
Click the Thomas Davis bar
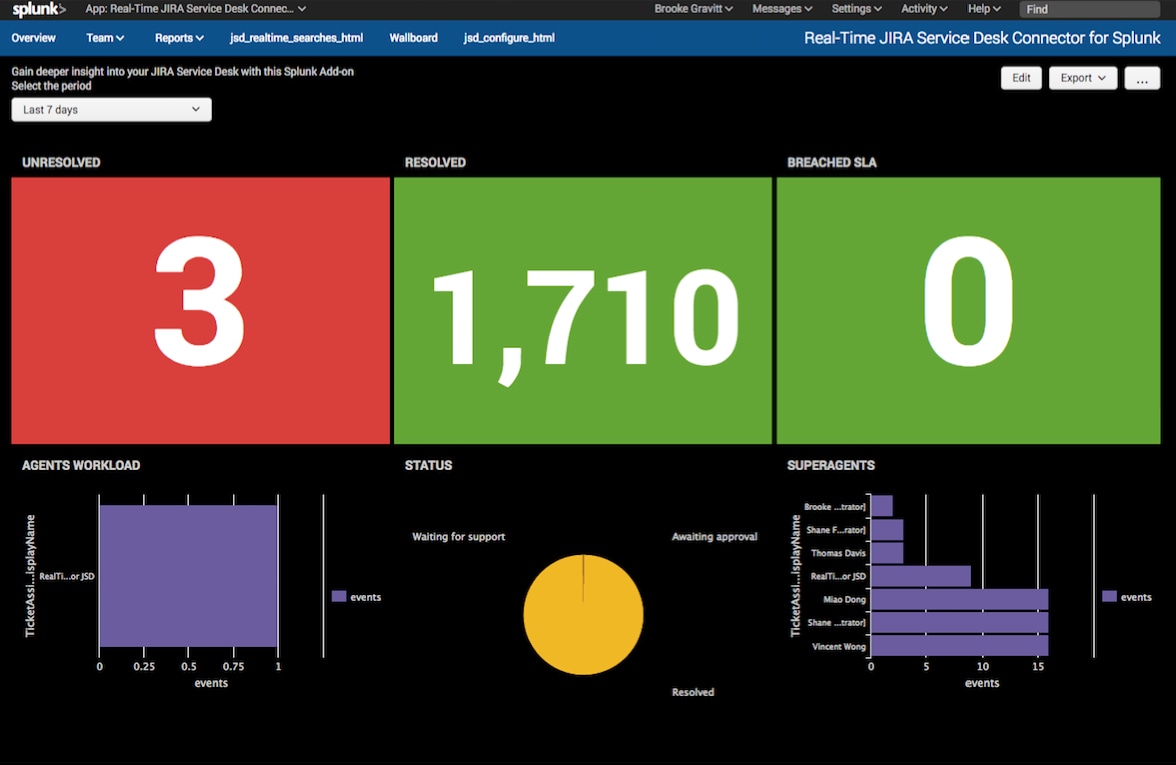click(887, 553)
